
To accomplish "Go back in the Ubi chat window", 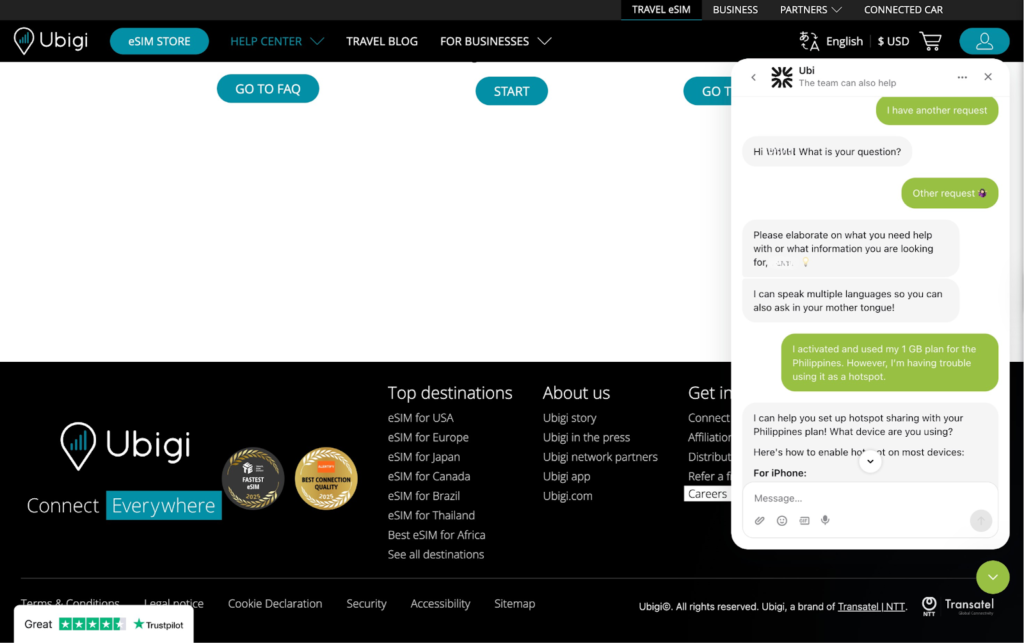I will (x=754, y=77).
